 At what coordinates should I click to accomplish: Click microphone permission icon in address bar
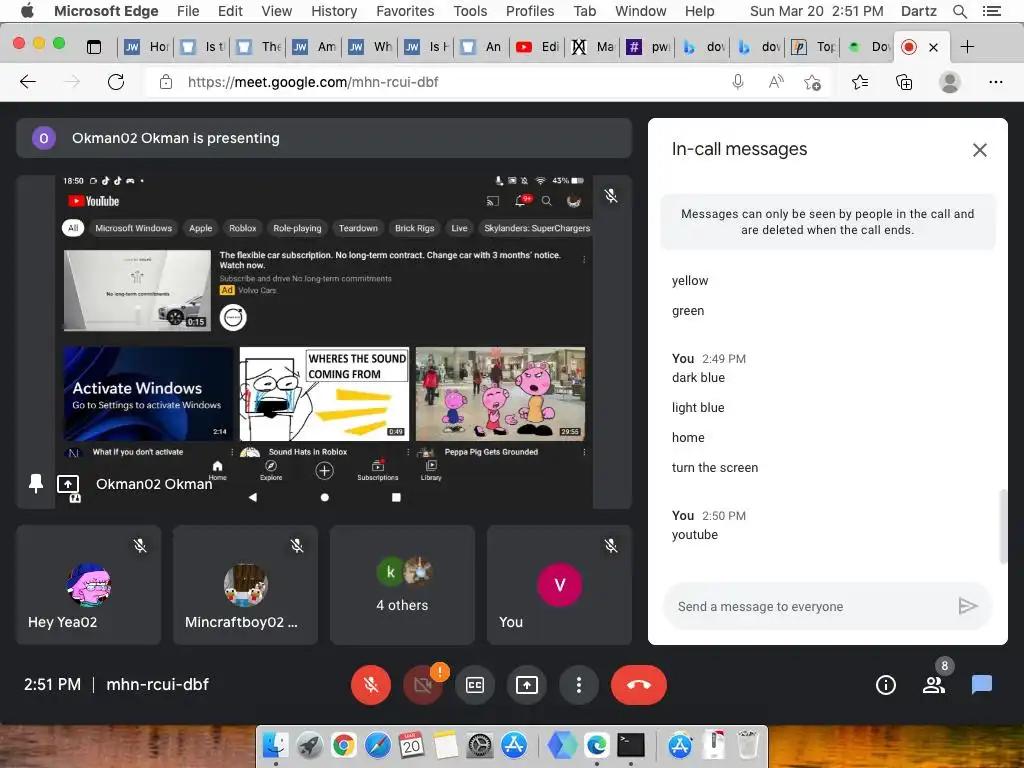click(738, 82)
